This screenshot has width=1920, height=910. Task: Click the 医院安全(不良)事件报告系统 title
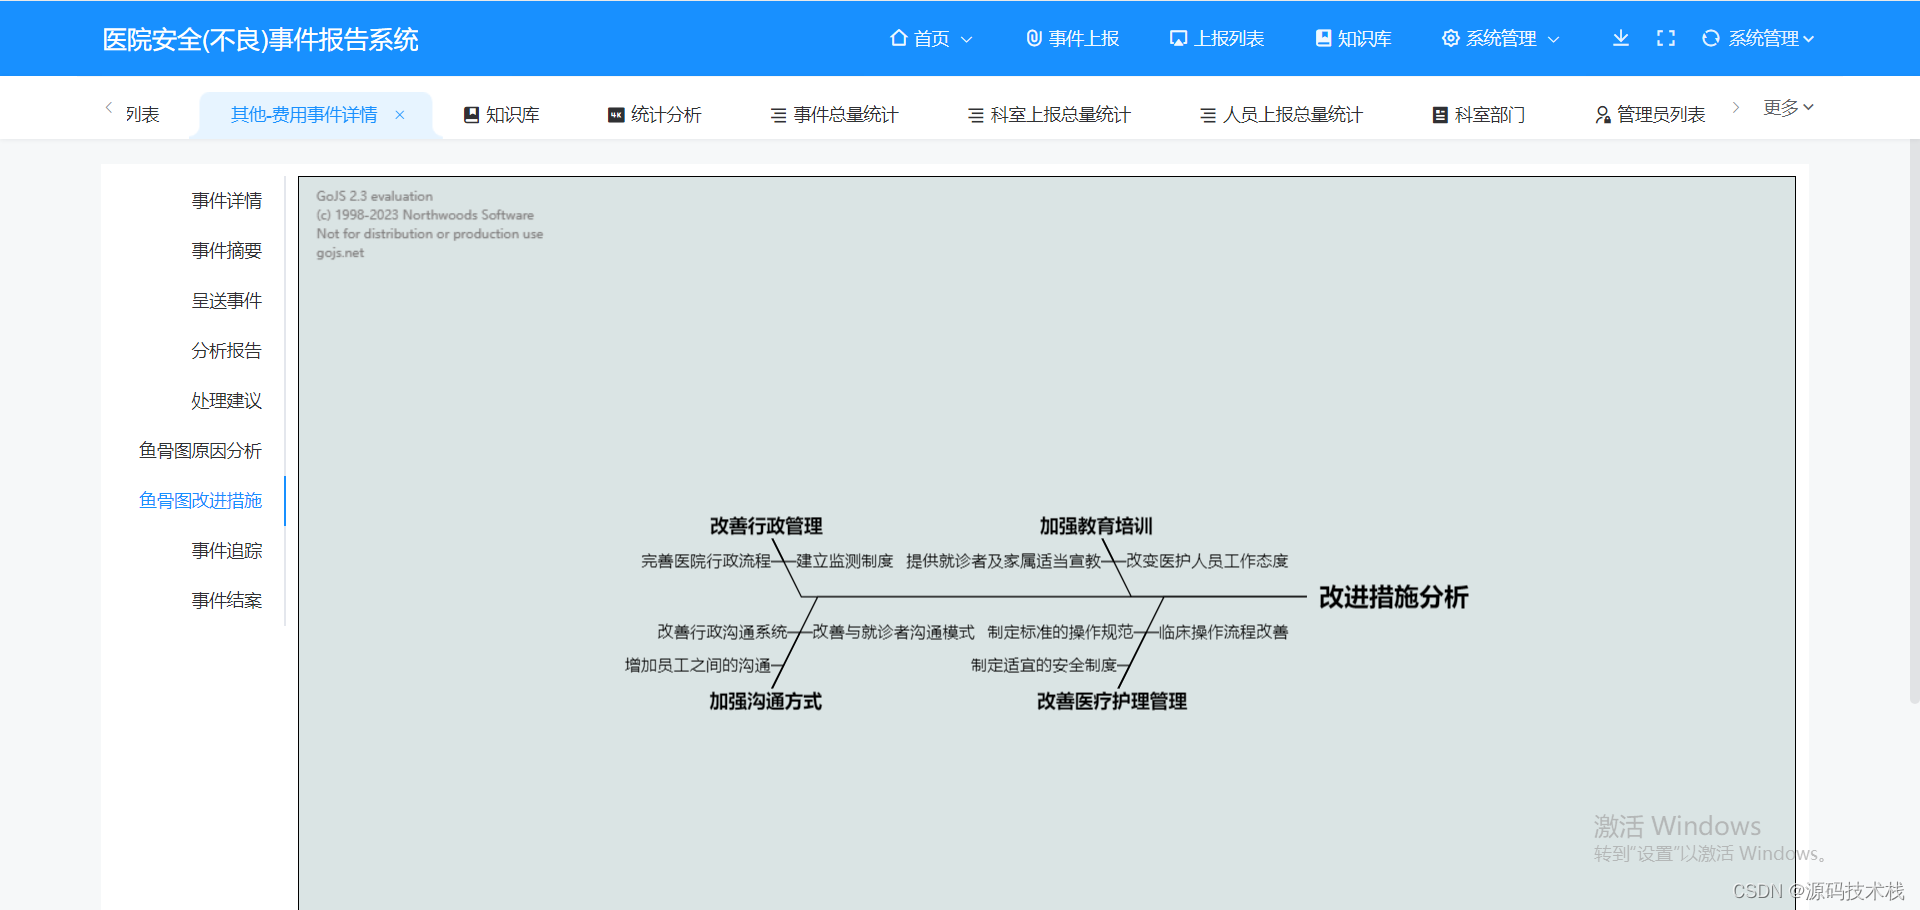pyautogui.click(x=260, y=39)
